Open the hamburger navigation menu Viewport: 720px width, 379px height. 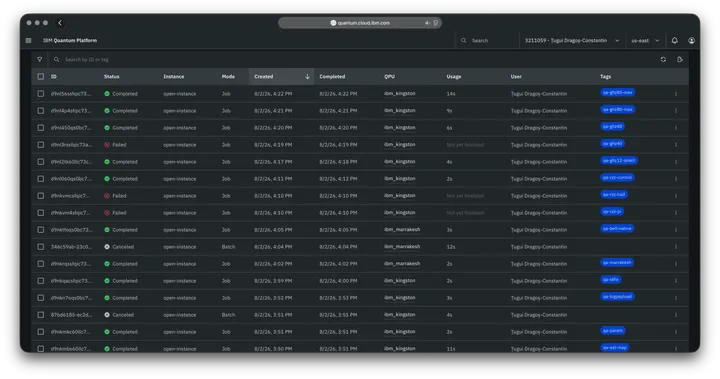point(28,40)
